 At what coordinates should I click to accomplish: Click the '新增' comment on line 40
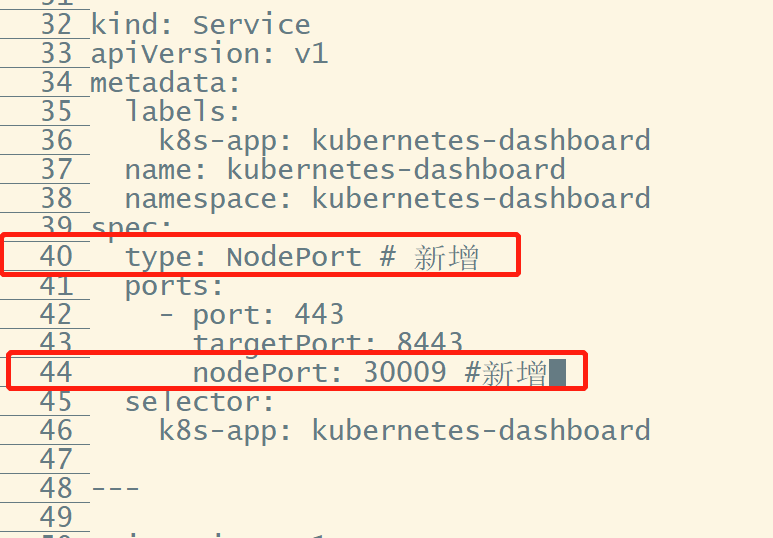tap(446, 257)
